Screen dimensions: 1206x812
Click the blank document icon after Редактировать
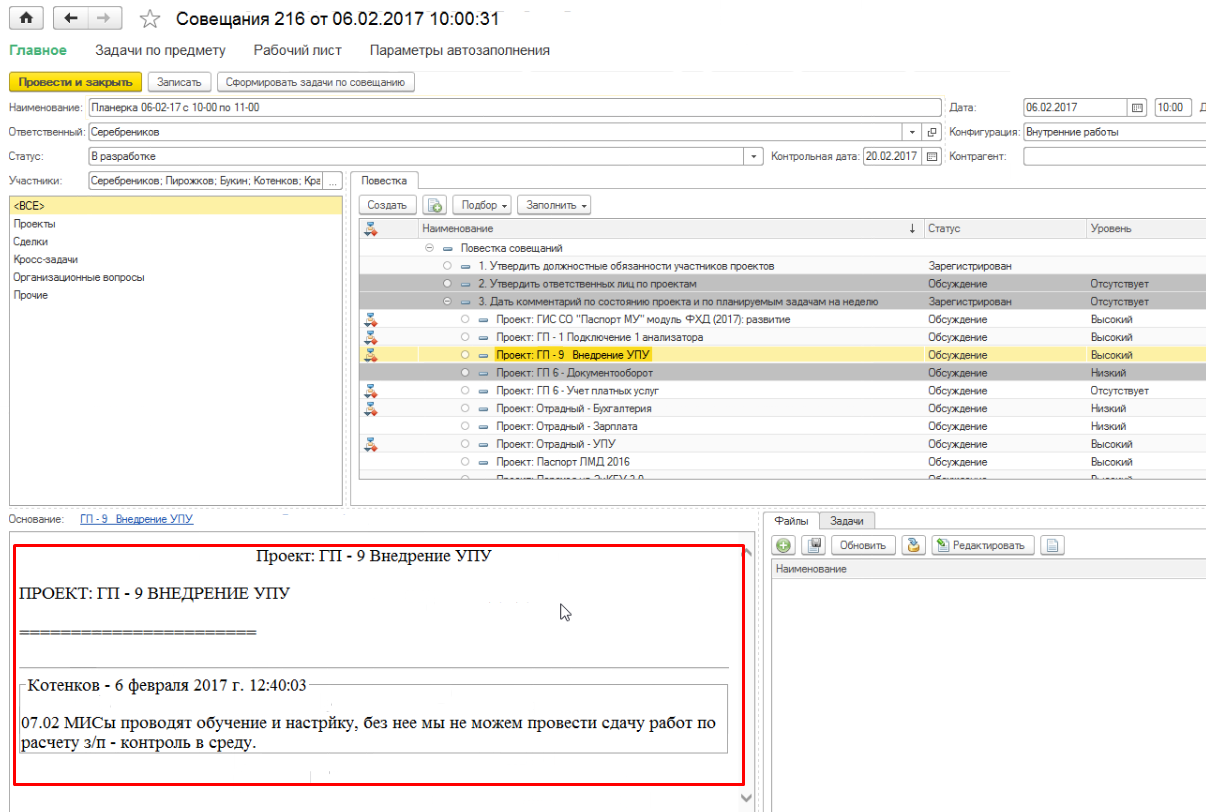(x=1052, y=545)
